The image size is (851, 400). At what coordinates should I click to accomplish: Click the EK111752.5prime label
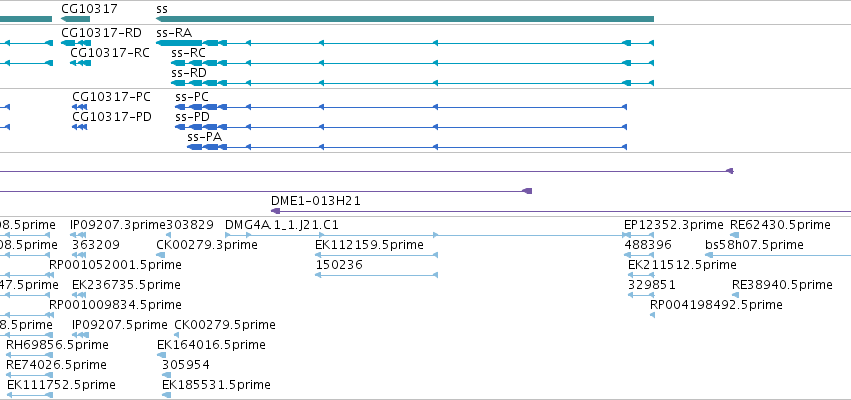61,385
